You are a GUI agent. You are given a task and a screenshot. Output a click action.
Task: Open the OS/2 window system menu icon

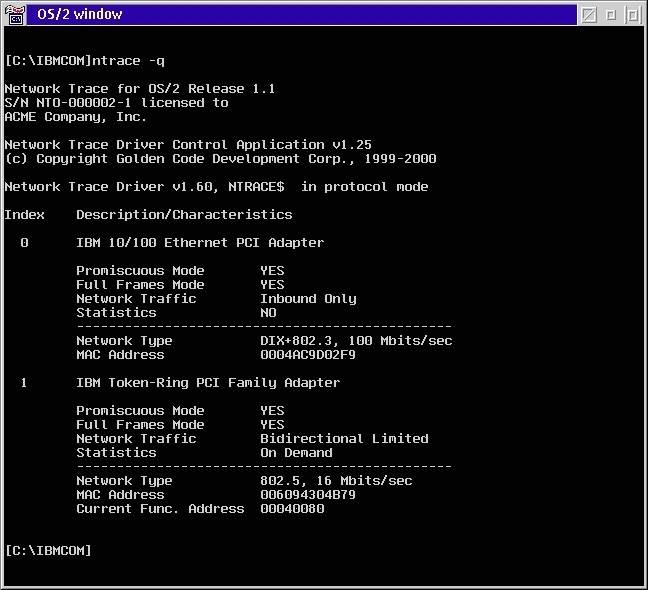15,14
